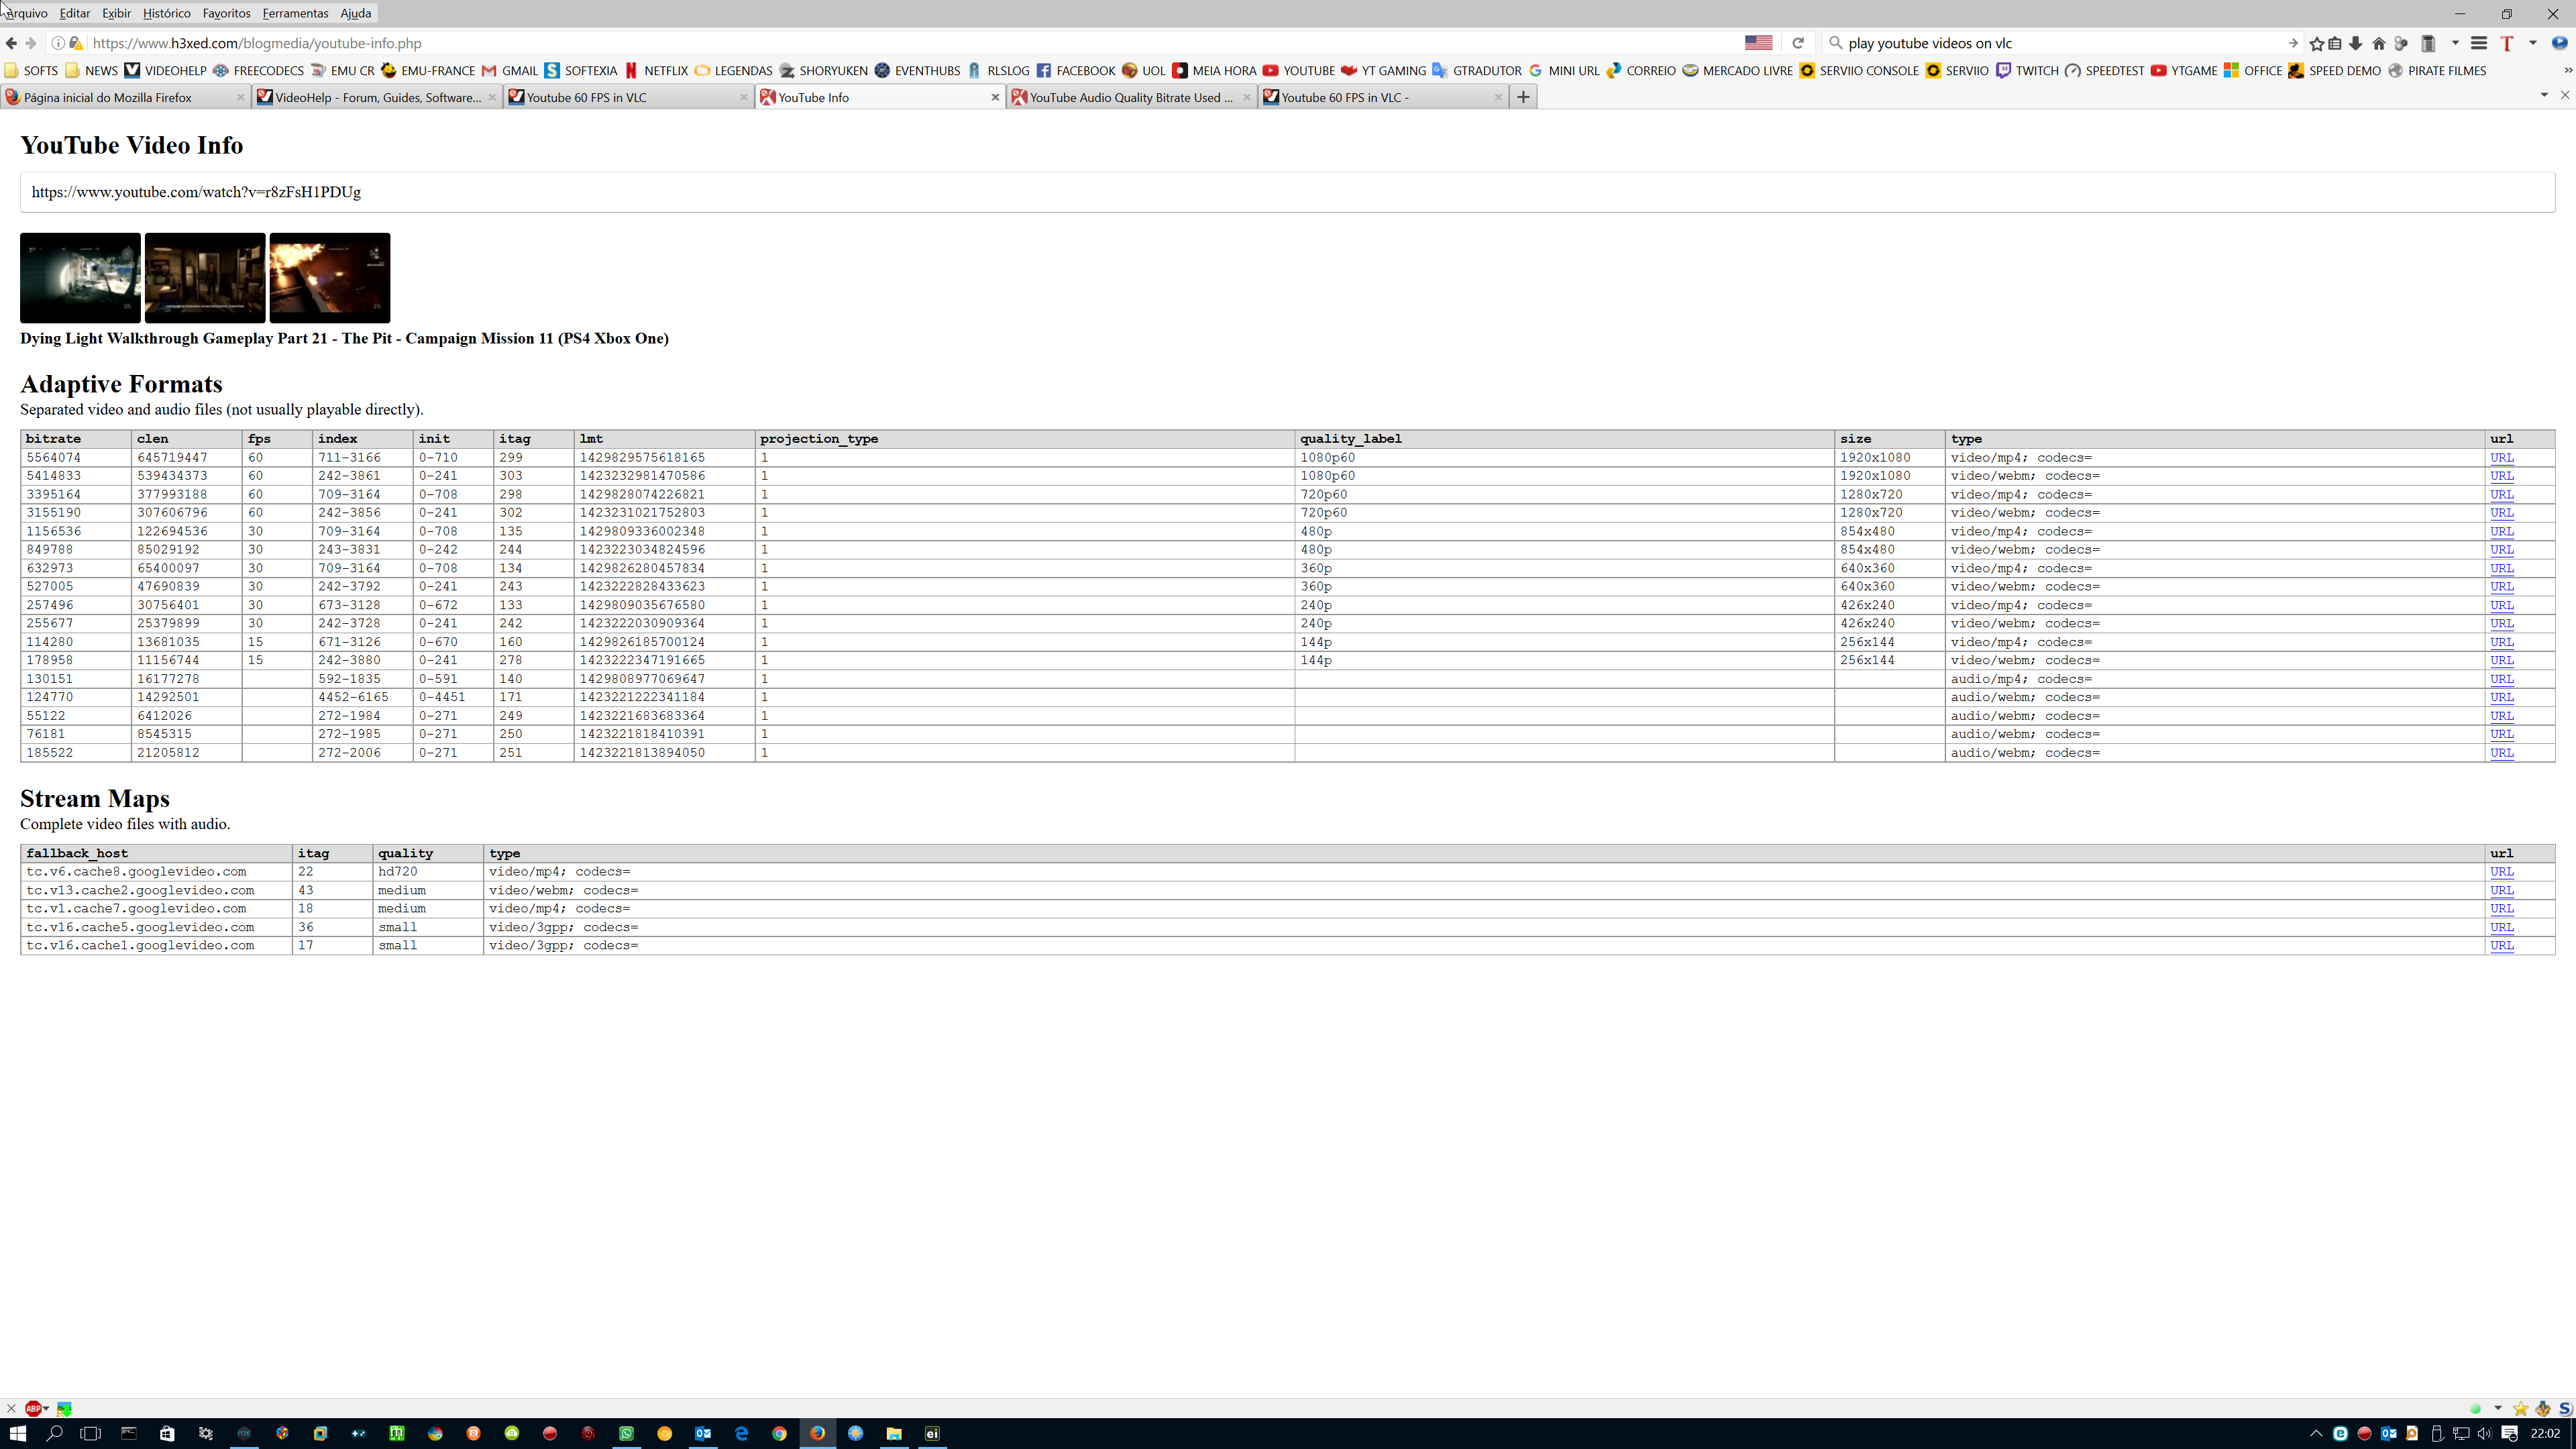Click the US flag icon in address bar

(1758, 43)
